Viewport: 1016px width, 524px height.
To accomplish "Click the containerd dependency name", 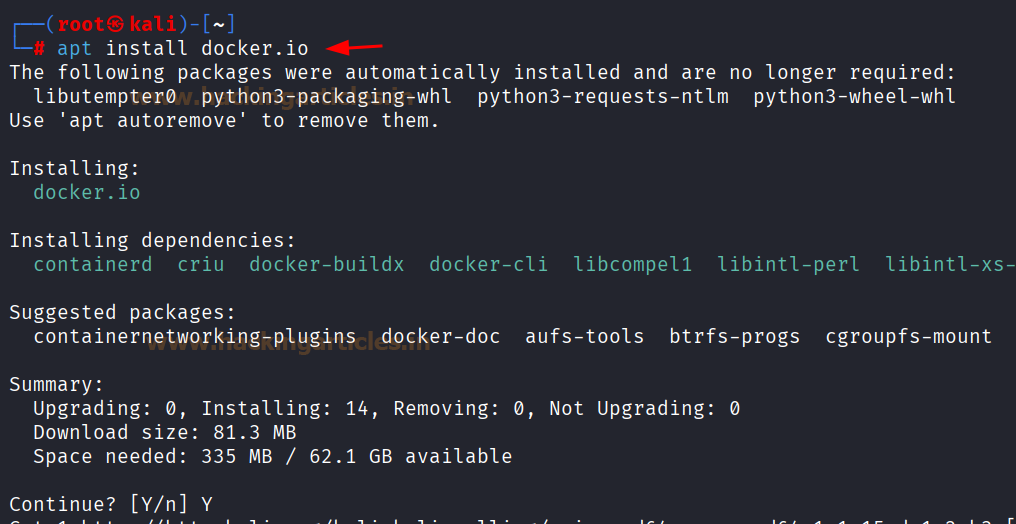I will tap(93, 264).
